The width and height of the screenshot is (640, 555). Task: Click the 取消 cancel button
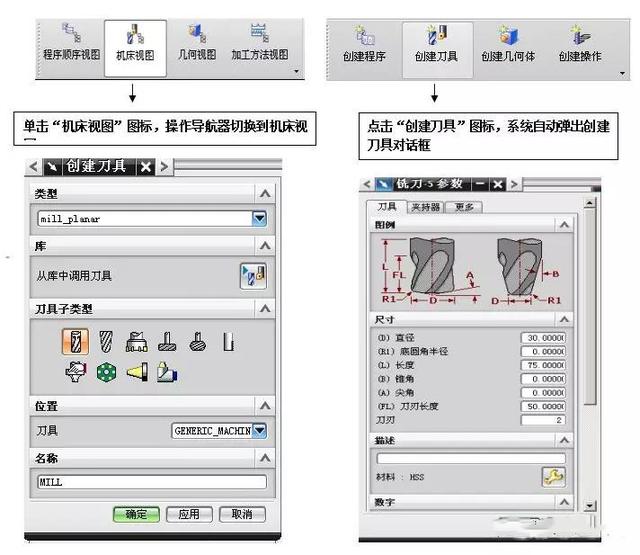pyautogui.click(x=242, y=514)
